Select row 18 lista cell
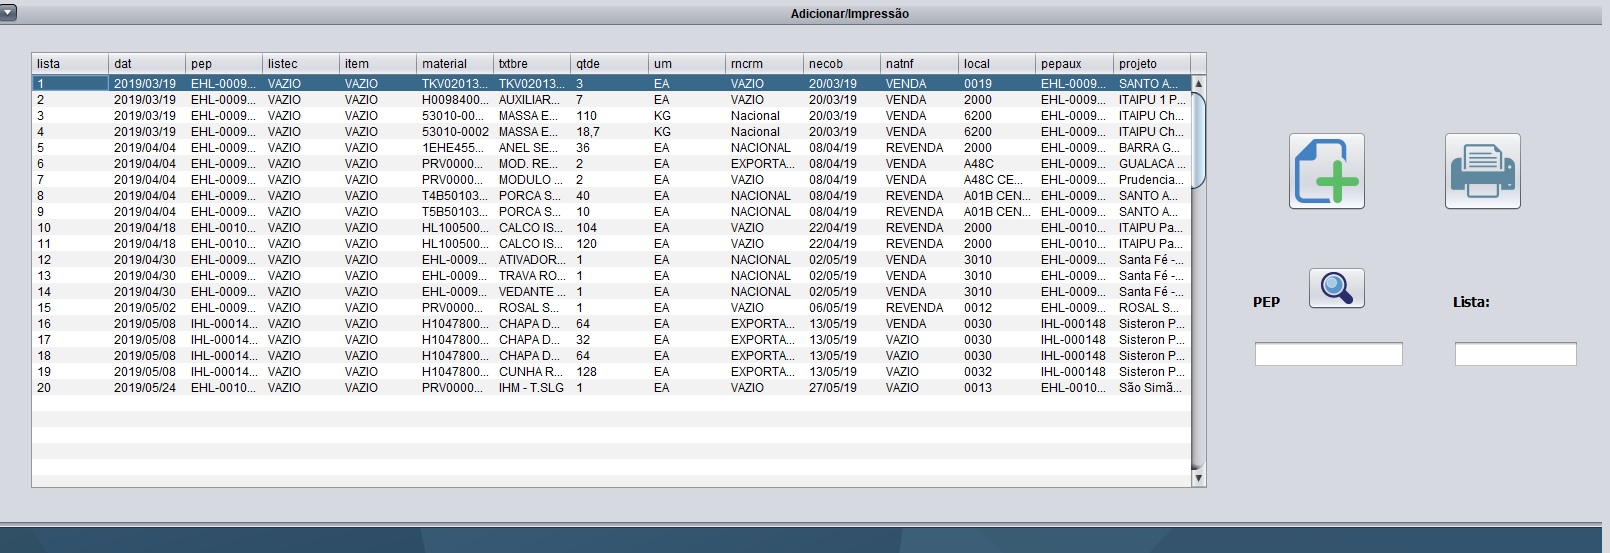This screenshot has width=1610, height=553. [70, 356]
